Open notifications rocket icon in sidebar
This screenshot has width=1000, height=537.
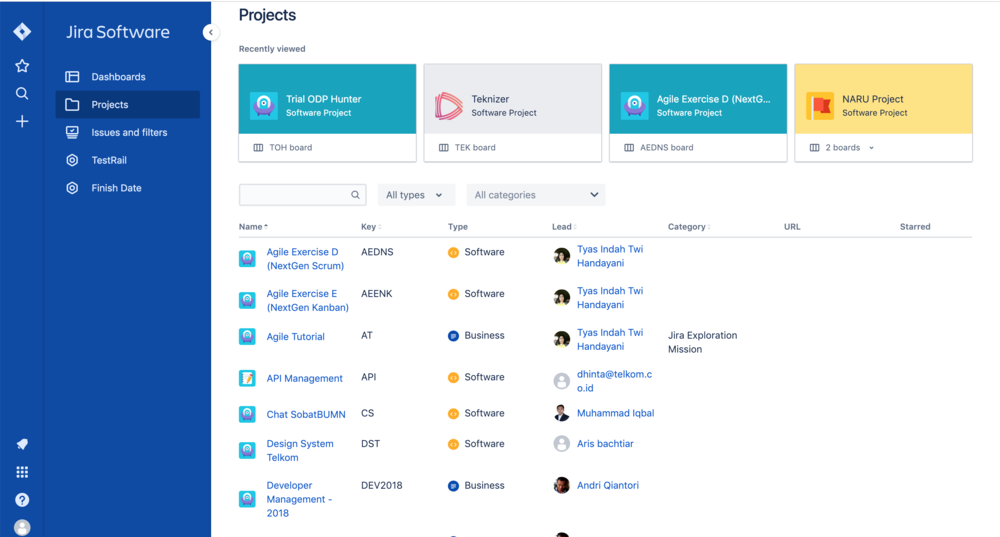click(22, 444)
